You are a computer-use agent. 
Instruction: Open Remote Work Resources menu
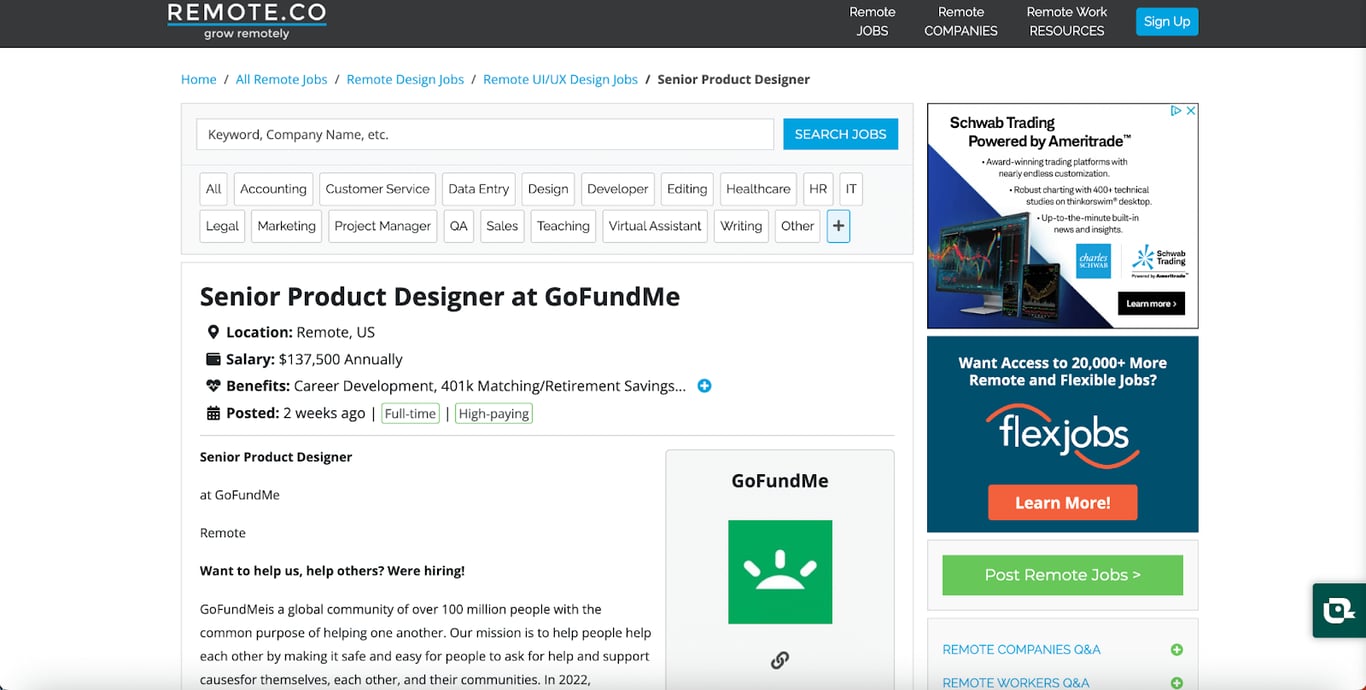pyautogui.click(x=1067, y=21)
